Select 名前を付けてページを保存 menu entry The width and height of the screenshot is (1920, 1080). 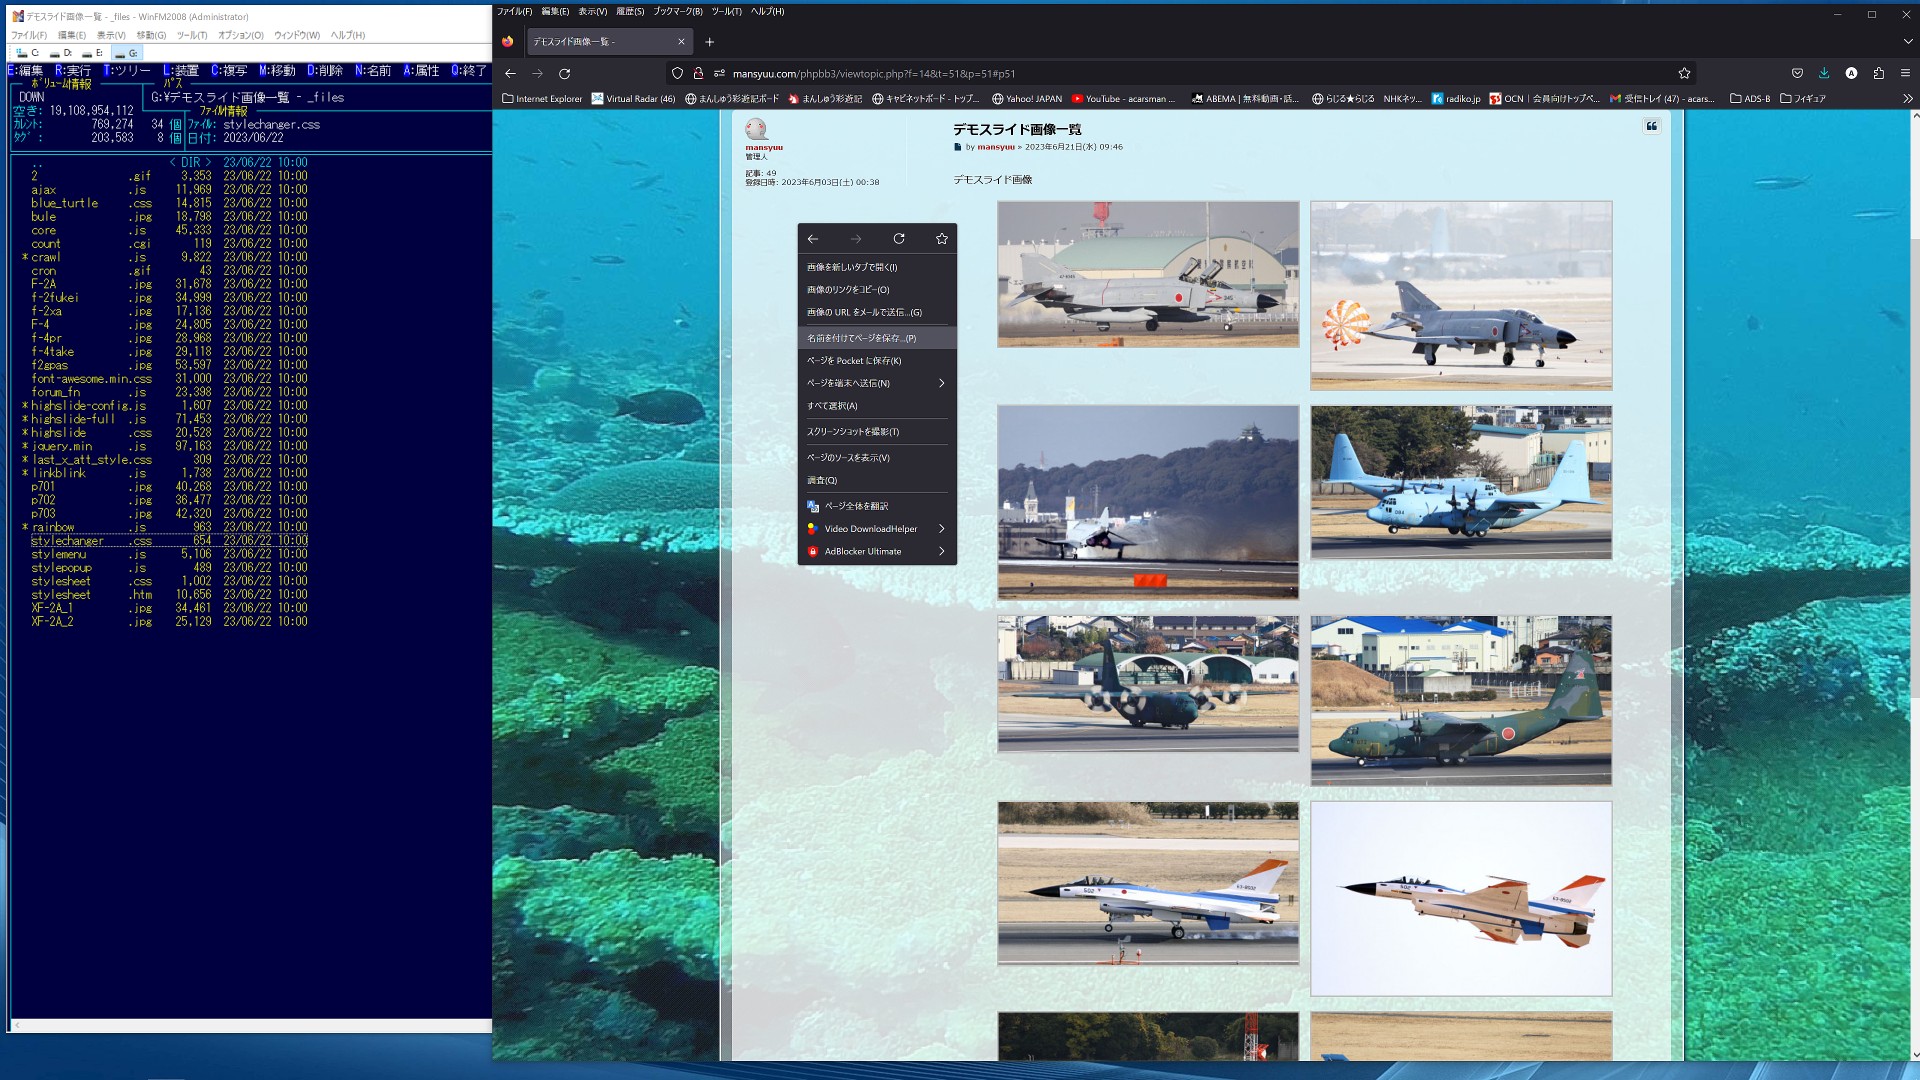tap(861, 338)
